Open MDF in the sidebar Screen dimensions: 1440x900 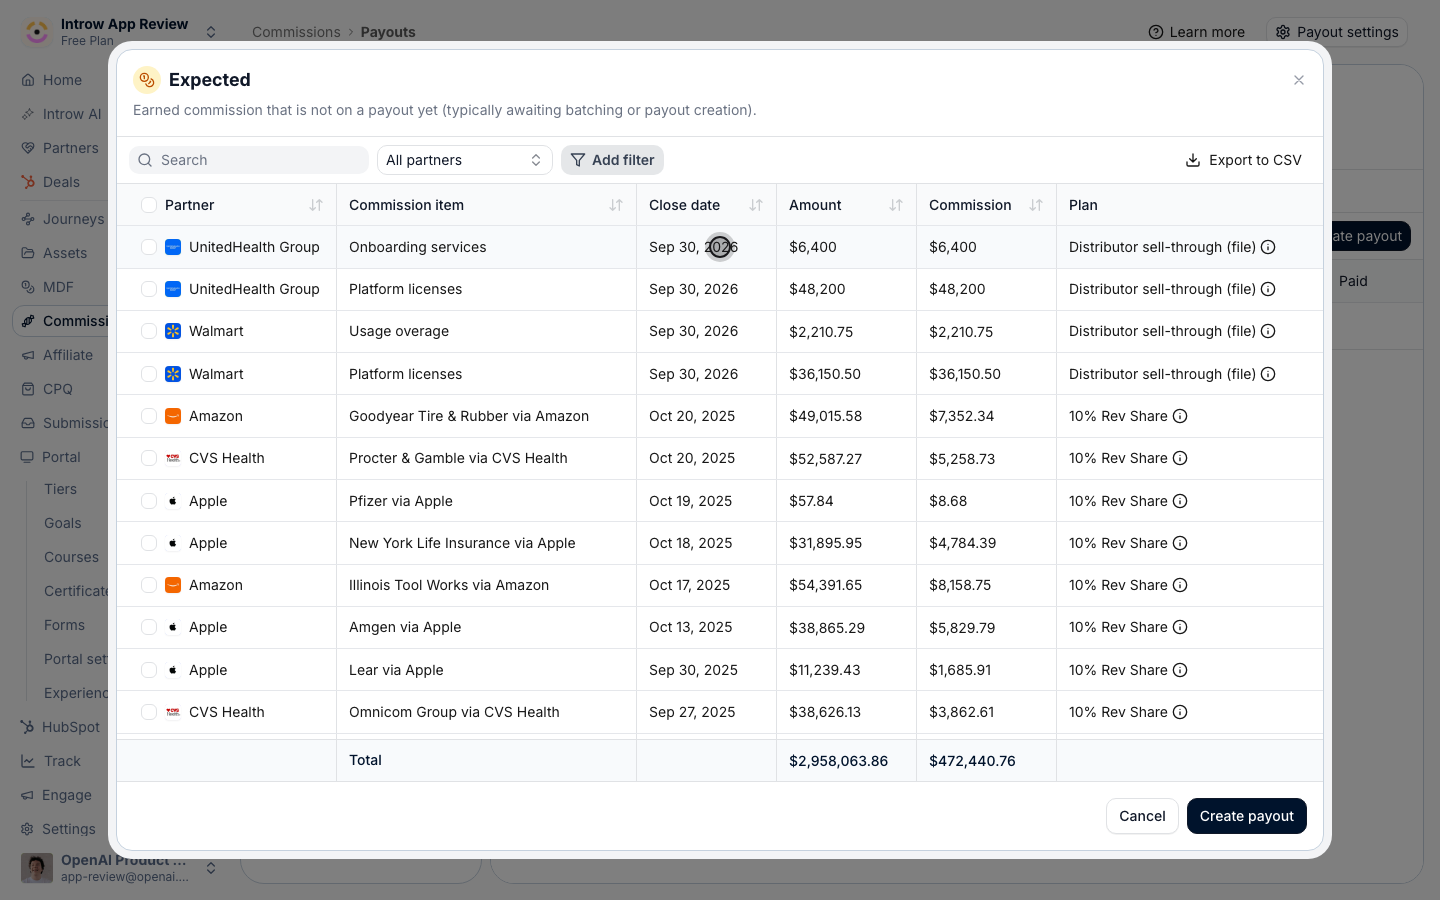coord(48,287)
